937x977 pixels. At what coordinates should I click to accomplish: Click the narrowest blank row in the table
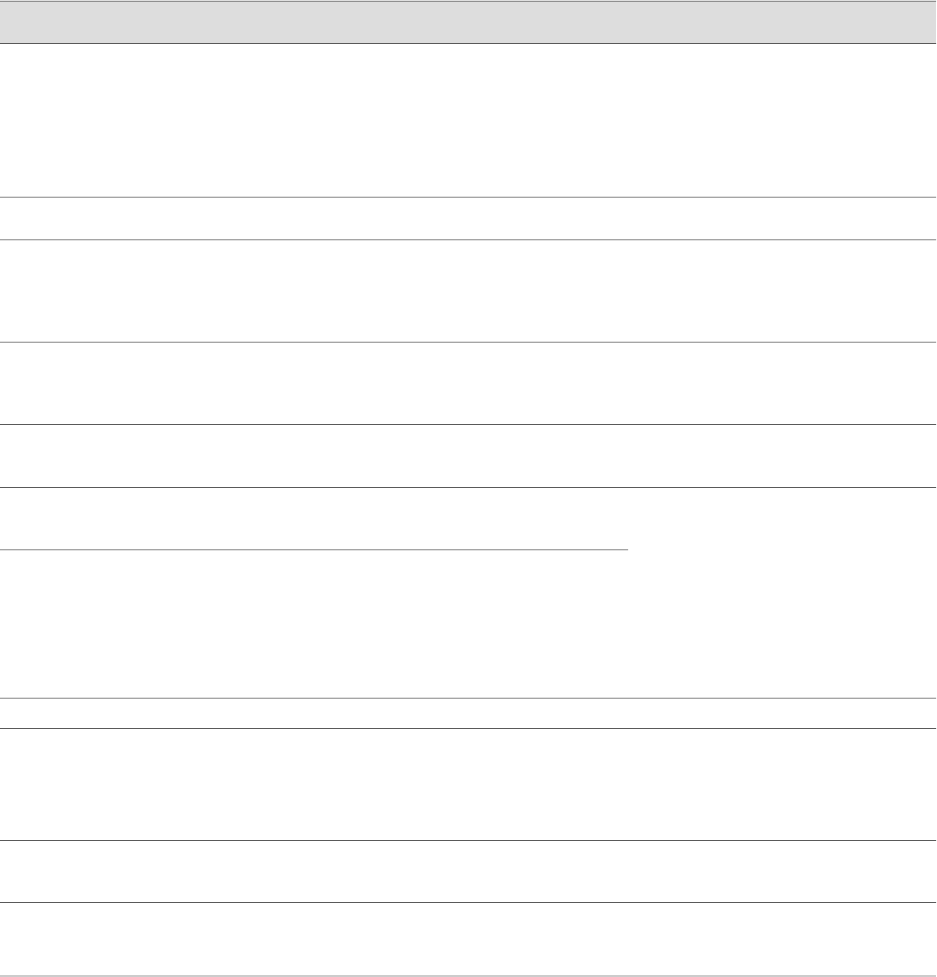(x=468, y=713)
